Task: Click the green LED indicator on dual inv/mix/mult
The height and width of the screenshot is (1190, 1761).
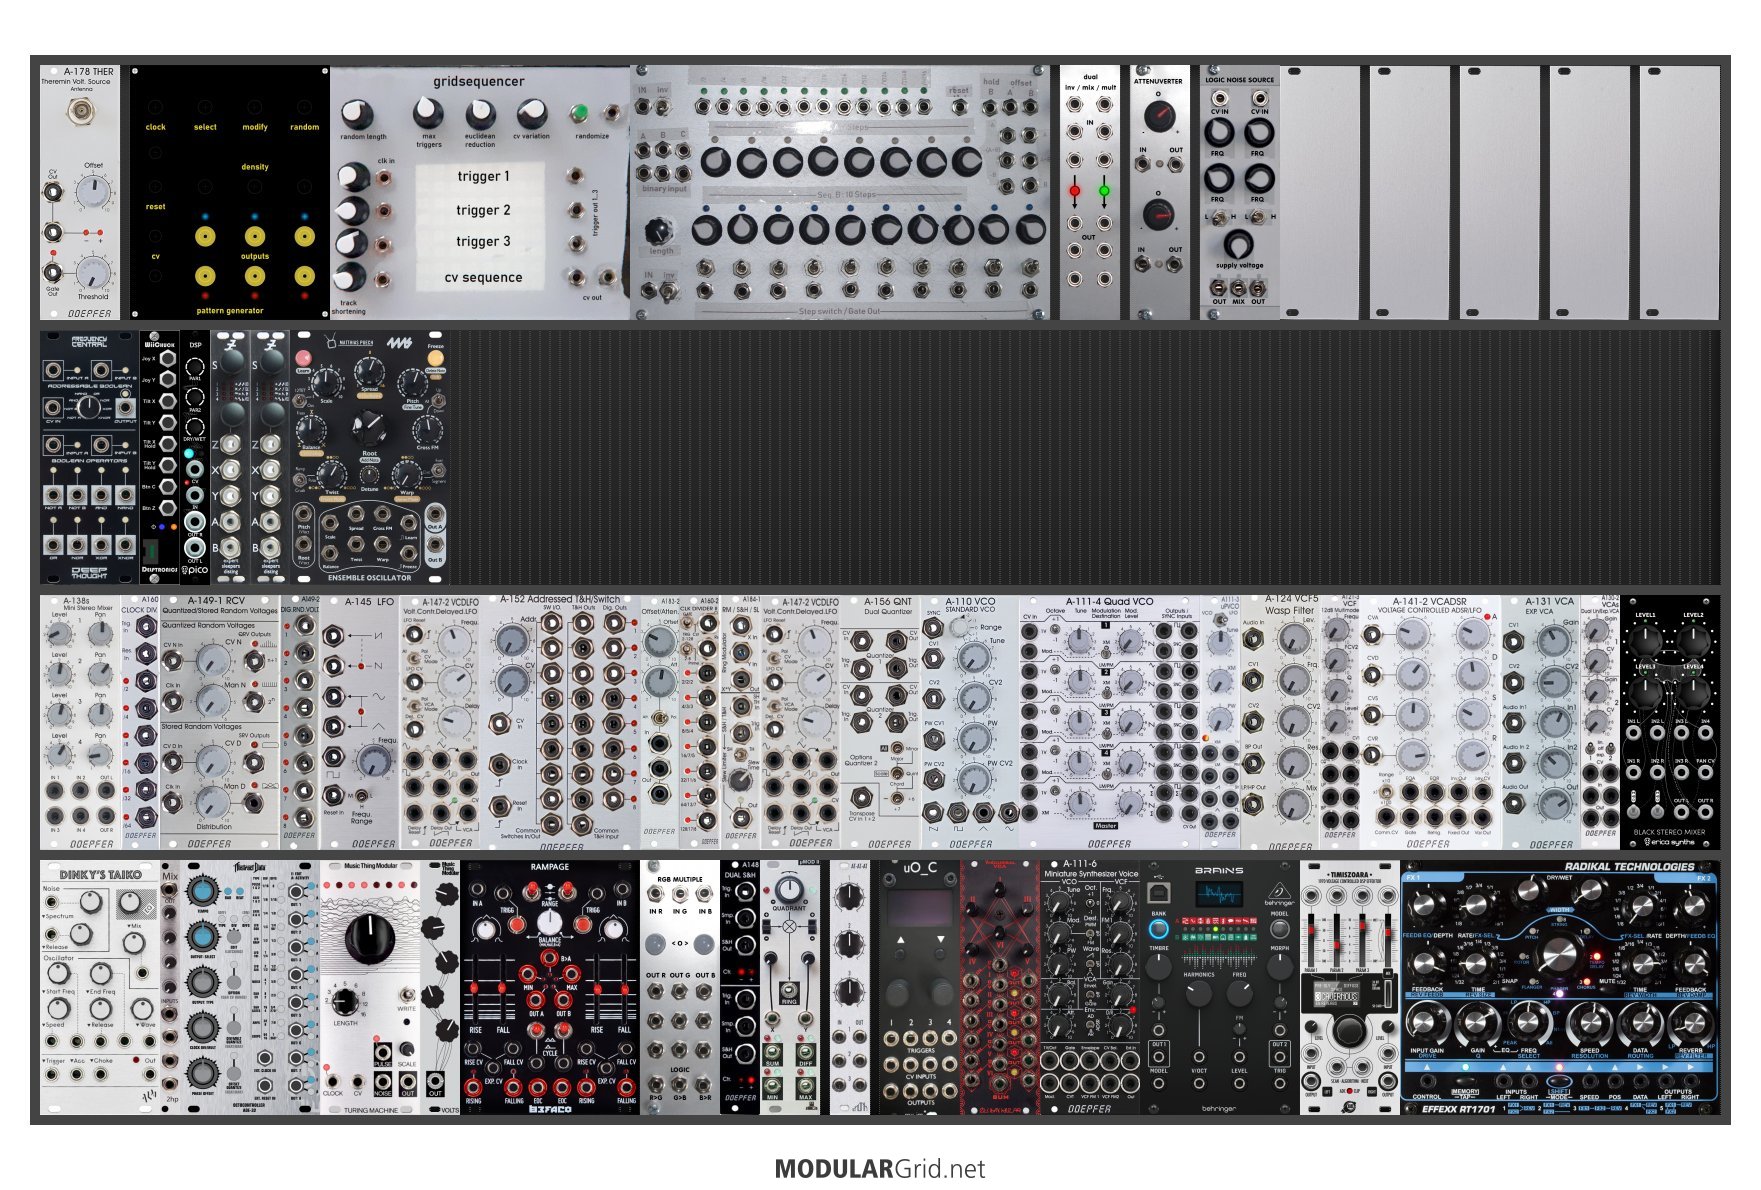Action: [x=1104, y=190]
